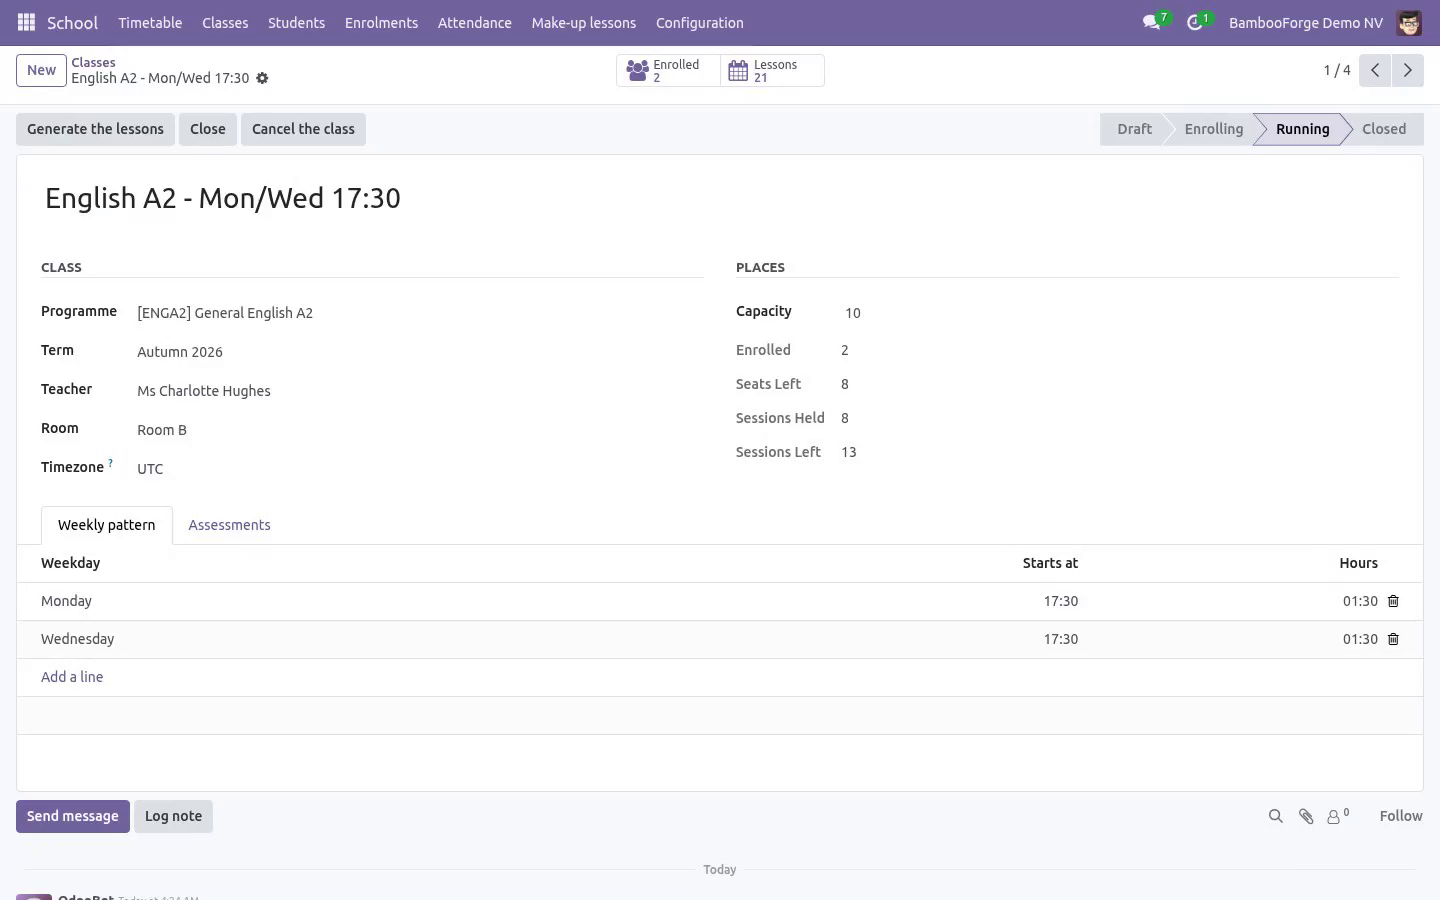
Task: Open the Programme dropdown field
Action: coord(420,313)
